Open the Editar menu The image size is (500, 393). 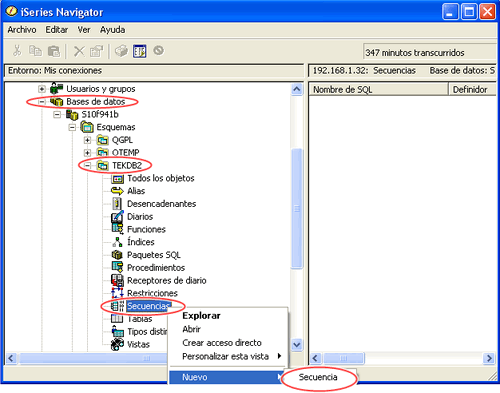pos(57,30)
